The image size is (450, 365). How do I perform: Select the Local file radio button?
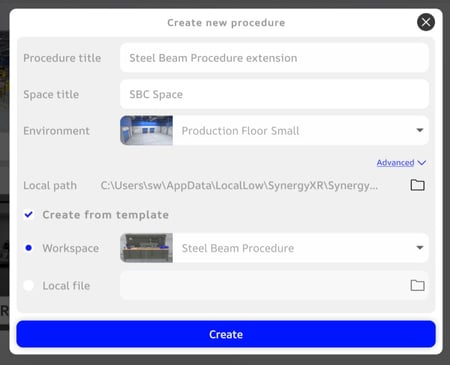[x=29, y=285]
